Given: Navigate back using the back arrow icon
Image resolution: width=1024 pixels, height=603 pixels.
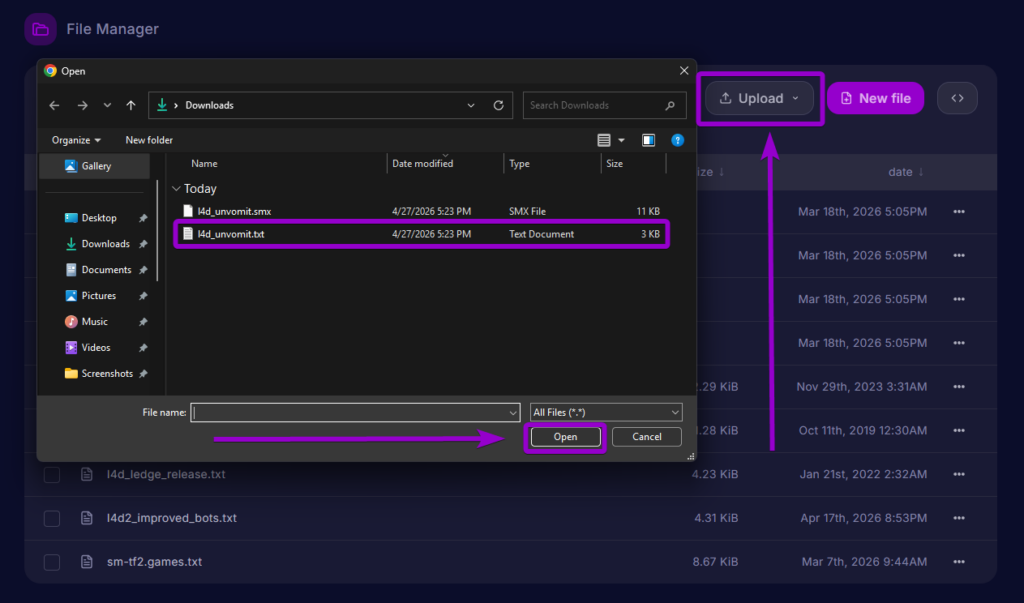Looking at the screenshot, I should [54, 105].
